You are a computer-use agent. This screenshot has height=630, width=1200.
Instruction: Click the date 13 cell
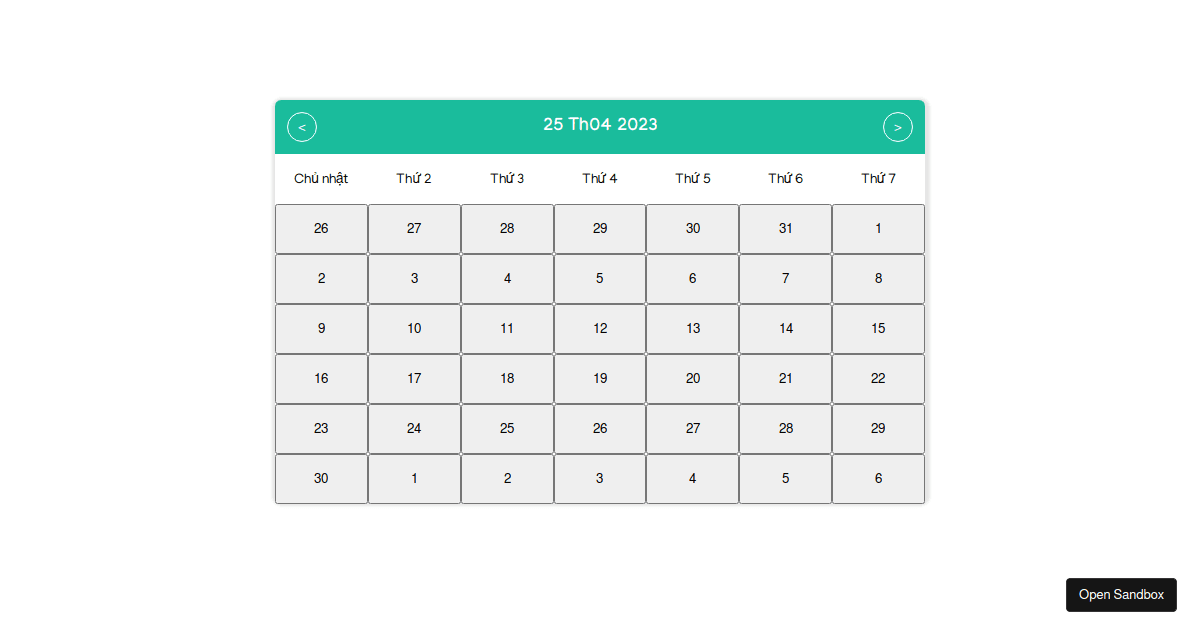[x=692, y=328]
